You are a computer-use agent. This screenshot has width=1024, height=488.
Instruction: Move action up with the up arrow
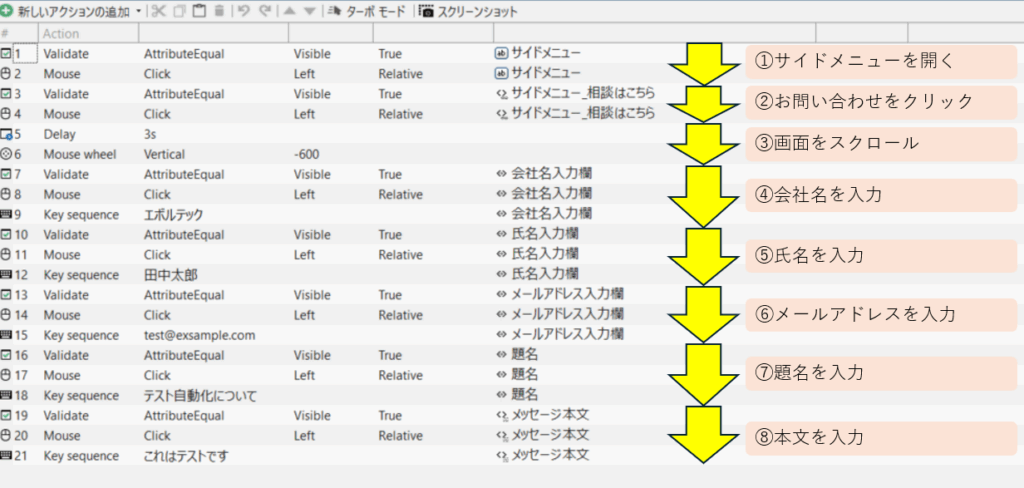[290, 11]
